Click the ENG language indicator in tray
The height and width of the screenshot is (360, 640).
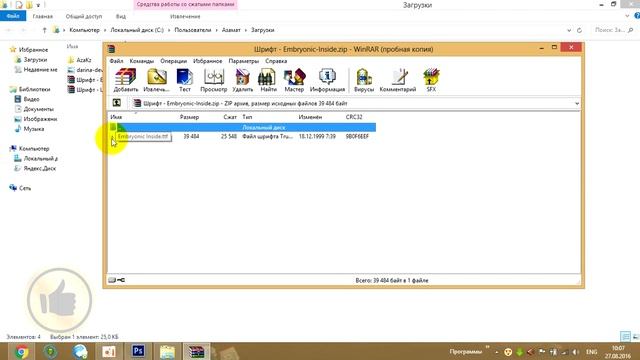click(591, 352)
